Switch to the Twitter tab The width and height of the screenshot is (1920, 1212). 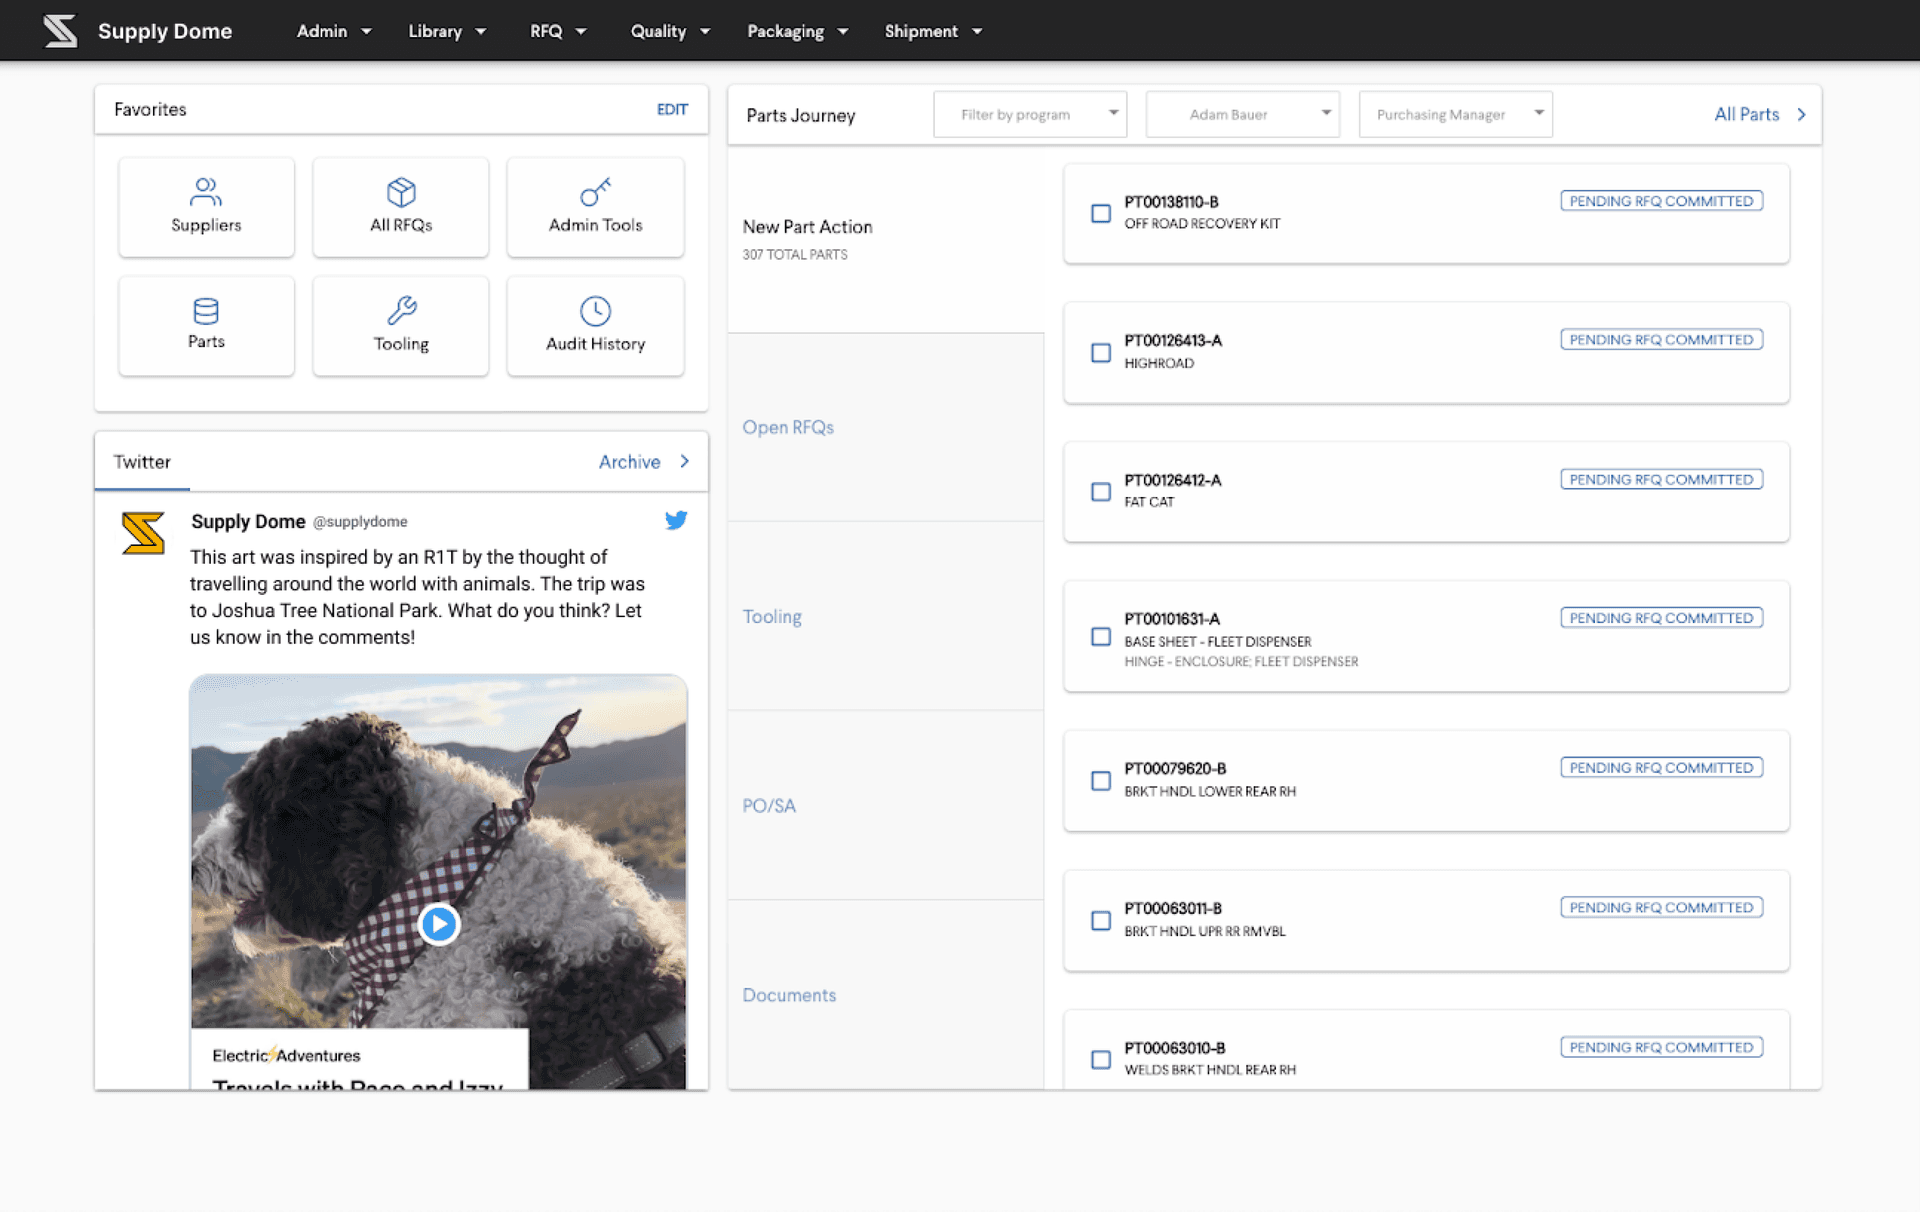click(142, 462)
